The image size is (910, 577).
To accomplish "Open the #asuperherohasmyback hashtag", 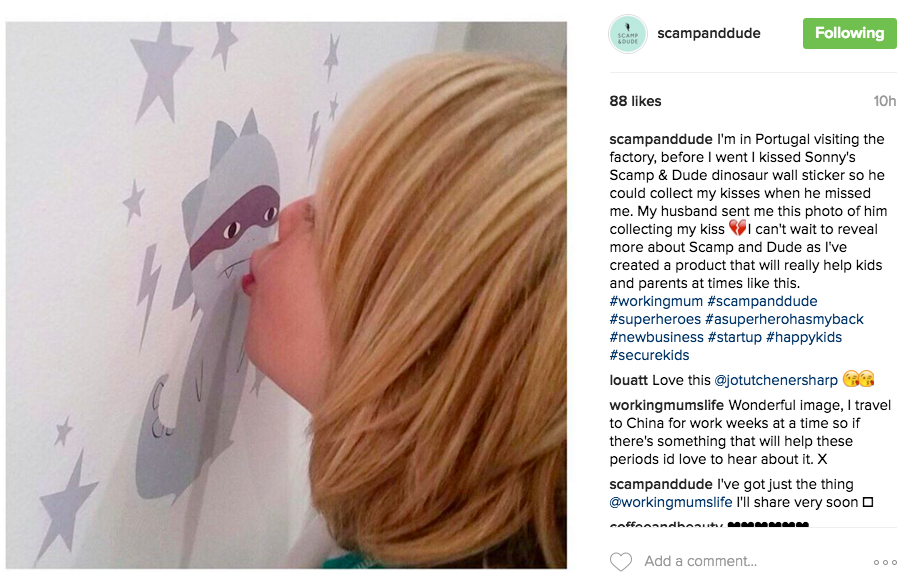I will pos(784,319).
